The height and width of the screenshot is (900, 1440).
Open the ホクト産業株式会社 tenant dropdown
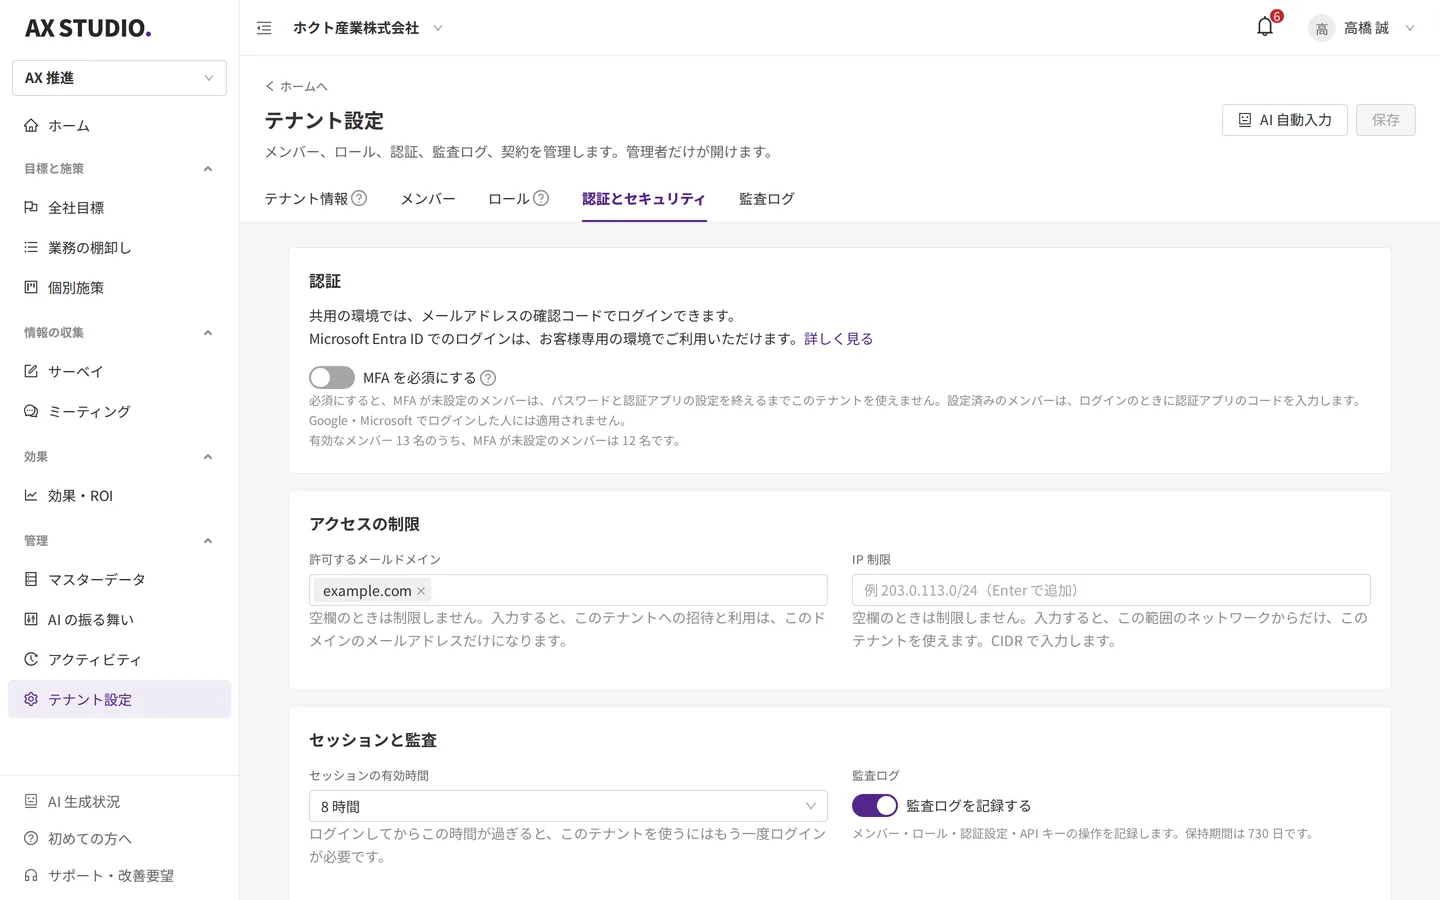367,28
